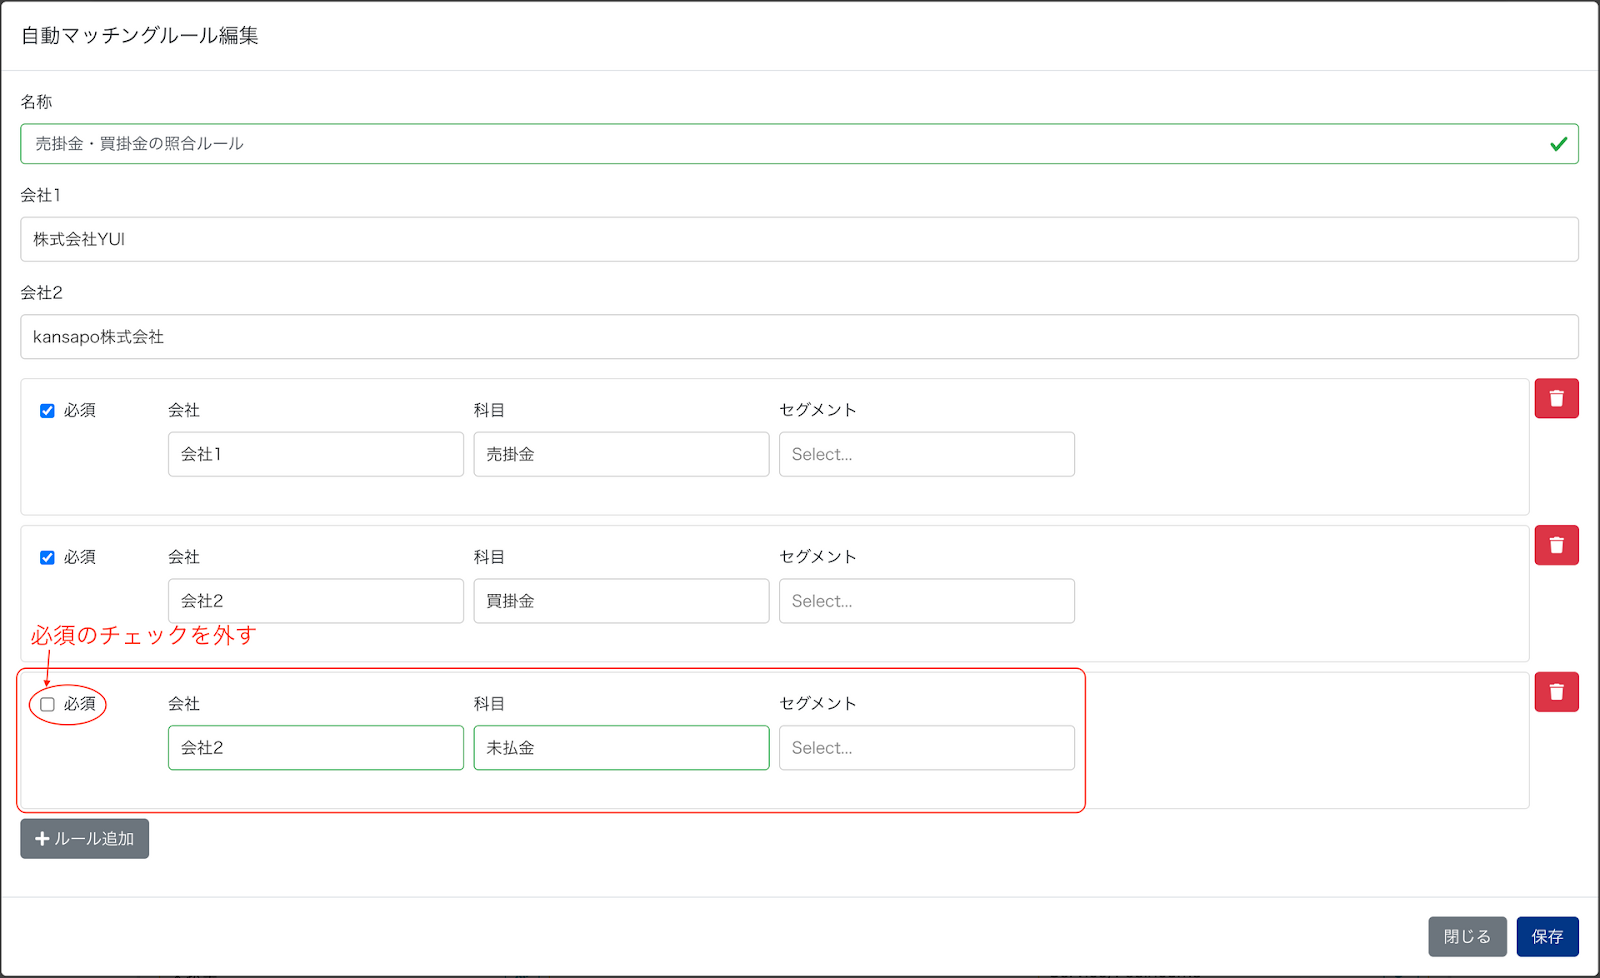This screenshot has height=978, width=1600.
Task: Click the 名称 text input field
Action: click(799, 144)
